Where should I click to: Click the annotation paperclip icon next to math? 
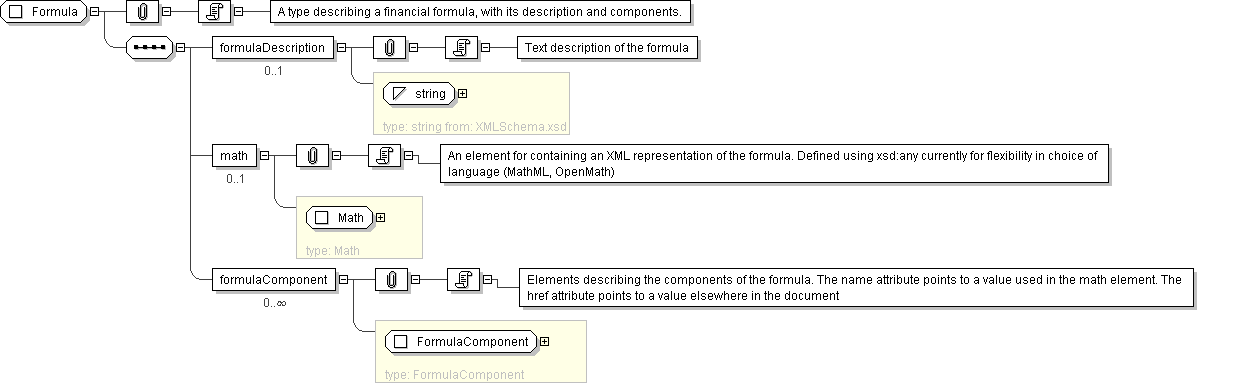point(312,155)
